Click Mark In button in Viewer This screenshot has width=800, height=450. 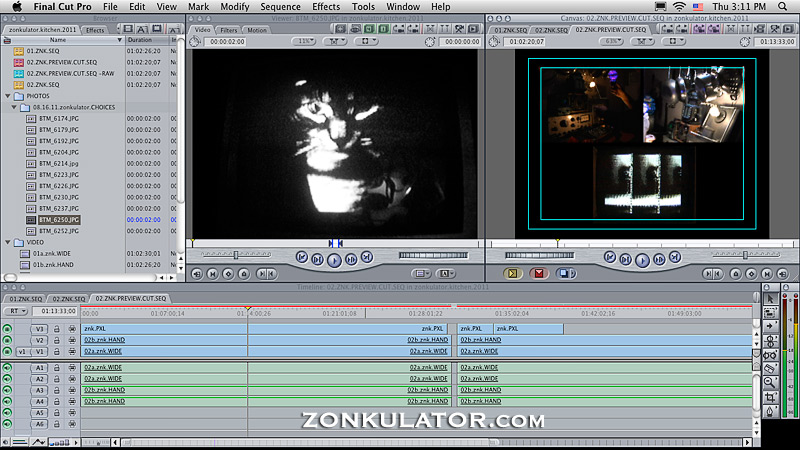262,274
